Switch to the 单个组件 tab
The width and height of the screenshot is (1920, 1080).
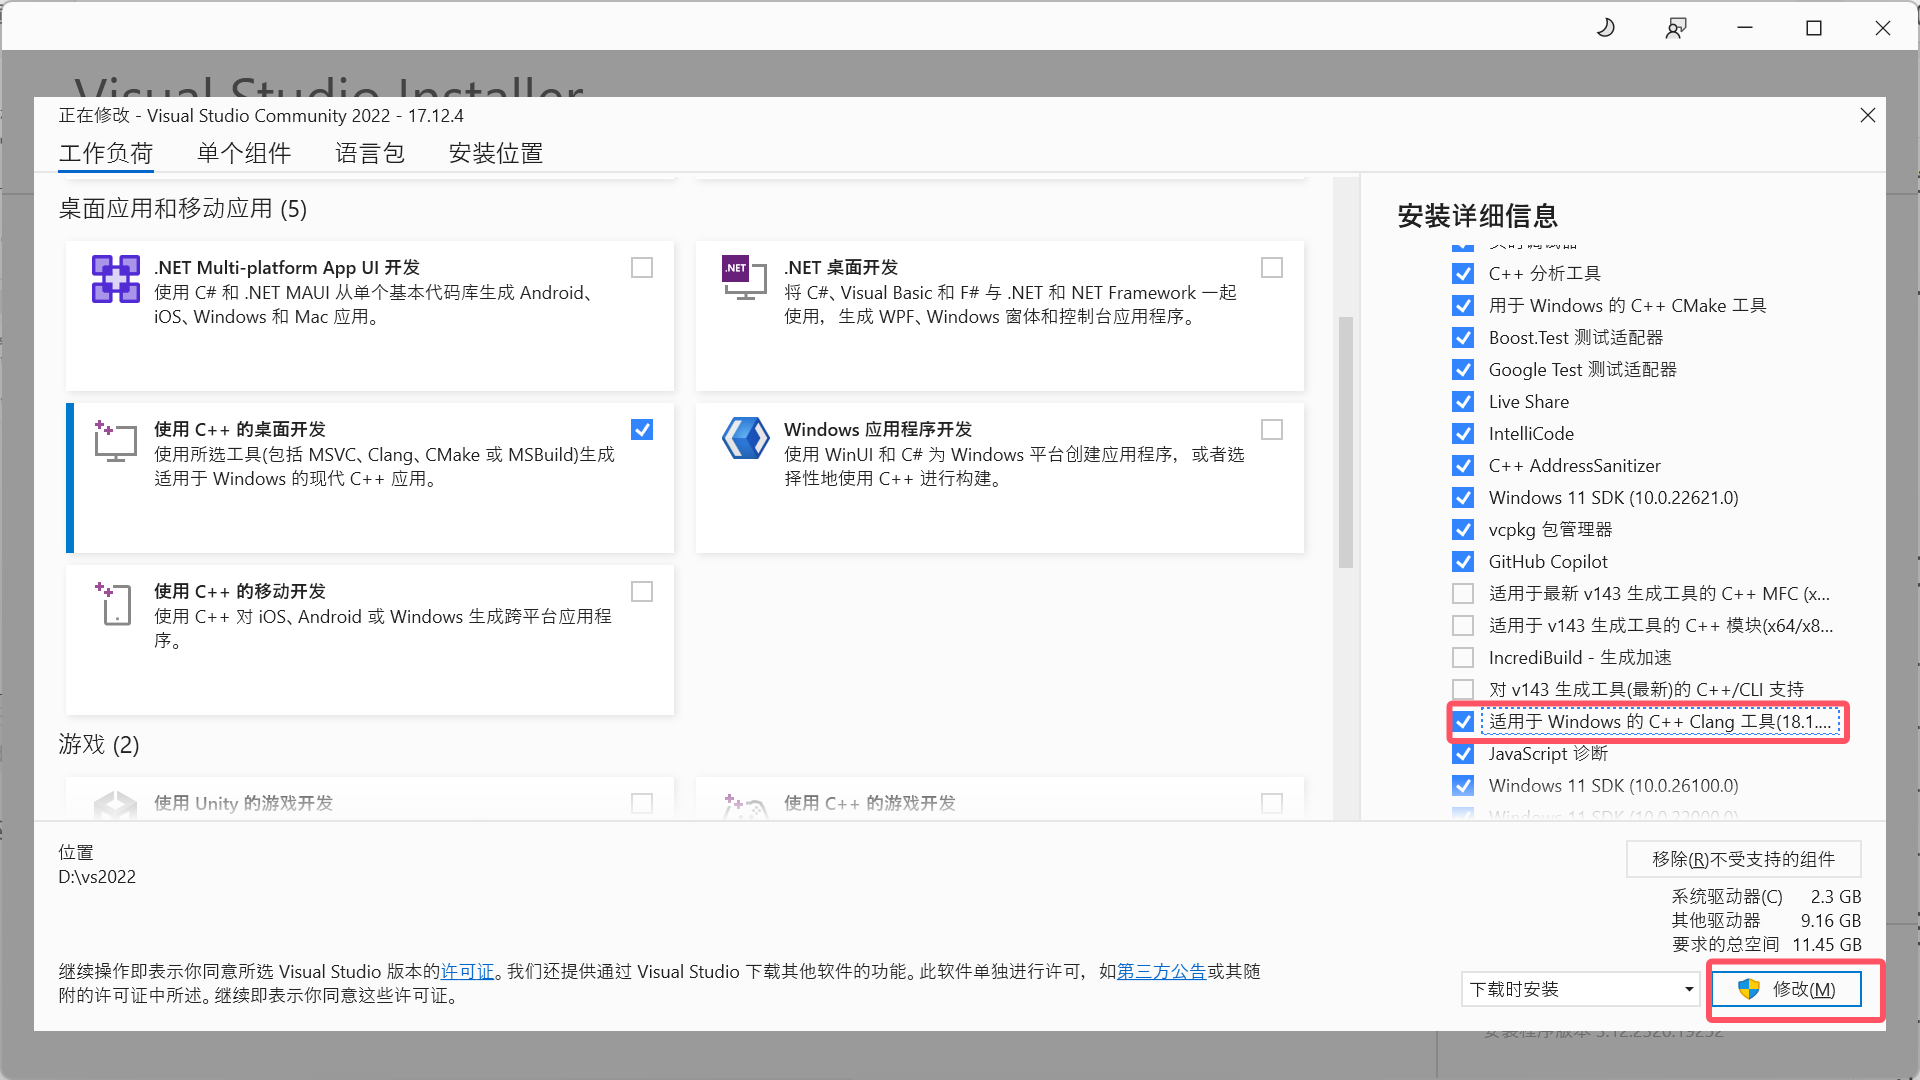pos(243,153)
